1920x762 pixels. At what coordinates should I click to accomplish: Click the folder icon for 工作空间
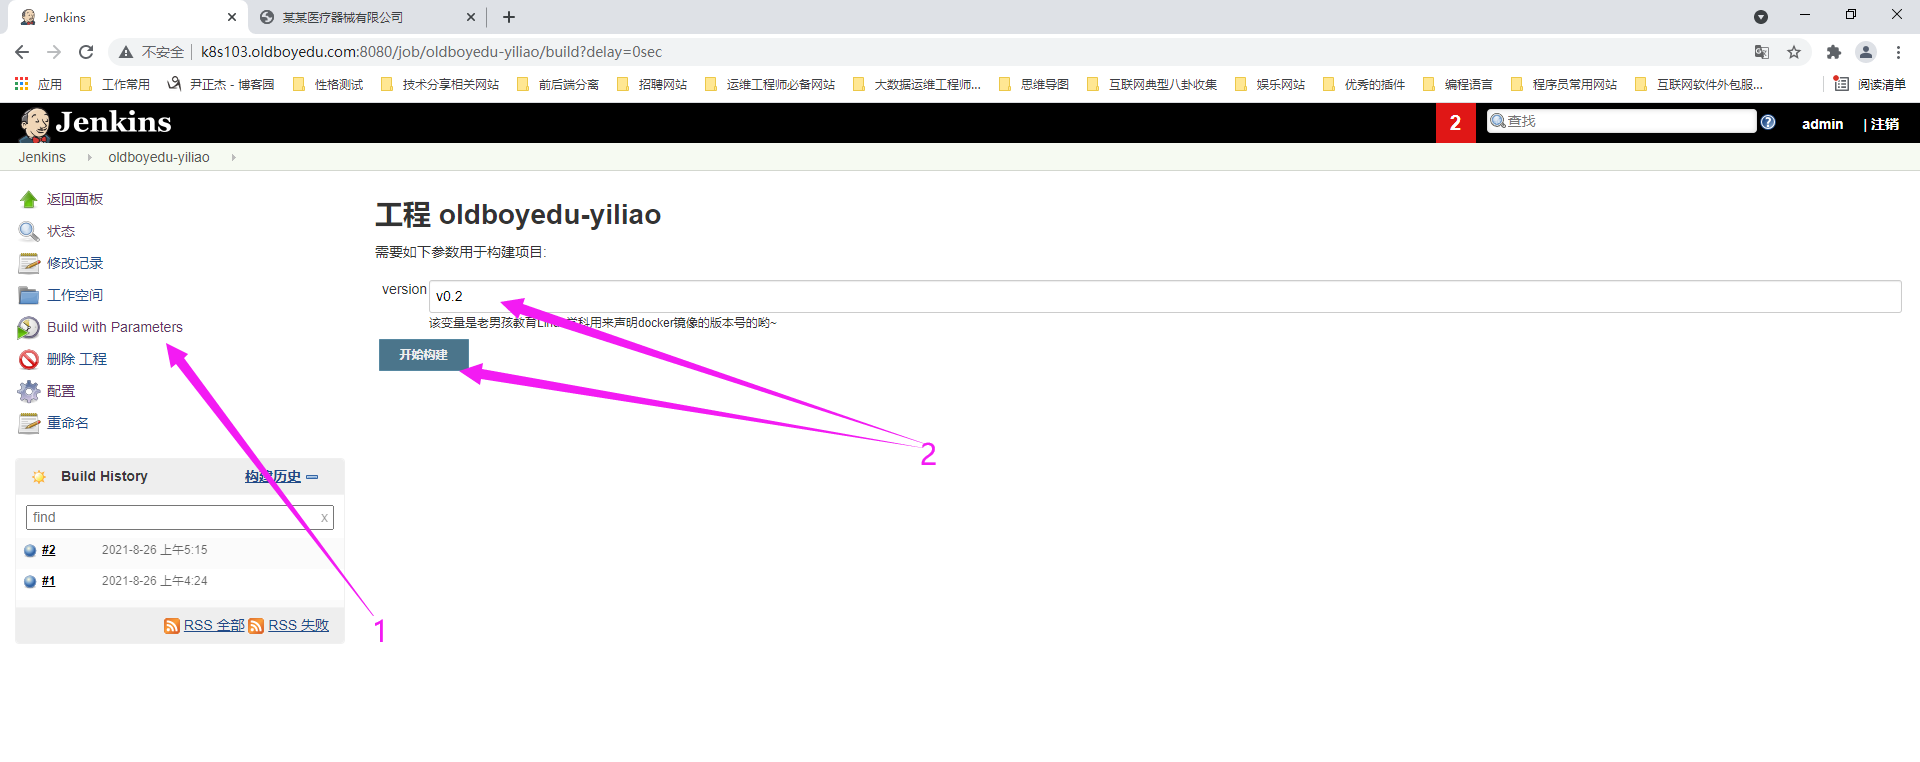point(29,296)
